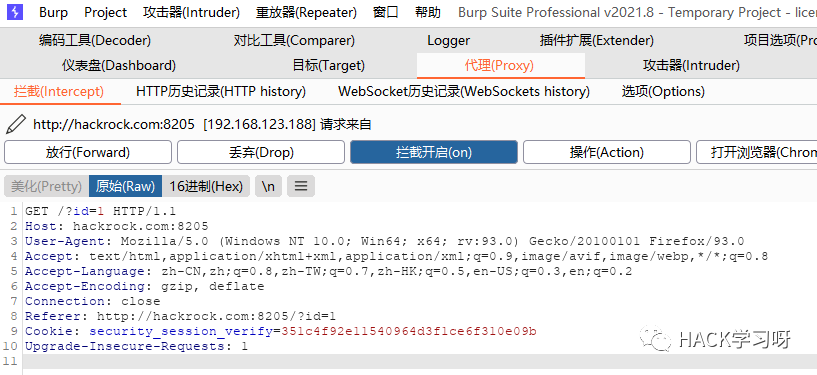
Task: Open the Logger tab
Action: (448, 40)
